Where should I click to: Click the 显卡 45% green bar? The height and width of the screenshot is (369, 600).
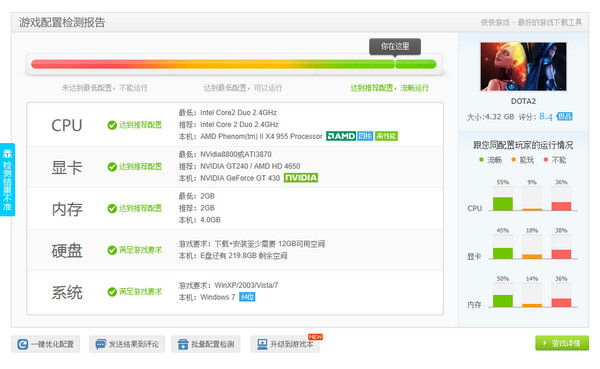click(503, 253)
